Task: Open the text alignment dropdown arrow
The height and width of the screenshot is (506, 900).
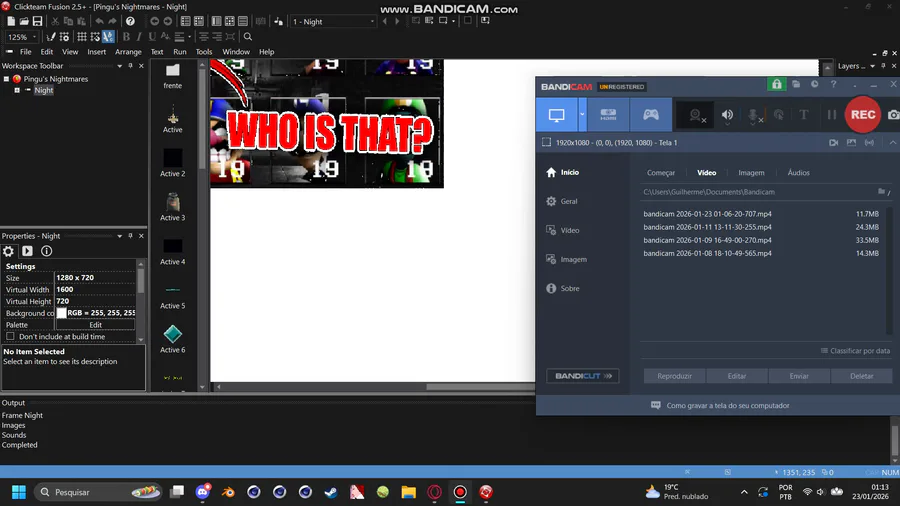Action: 189,37
